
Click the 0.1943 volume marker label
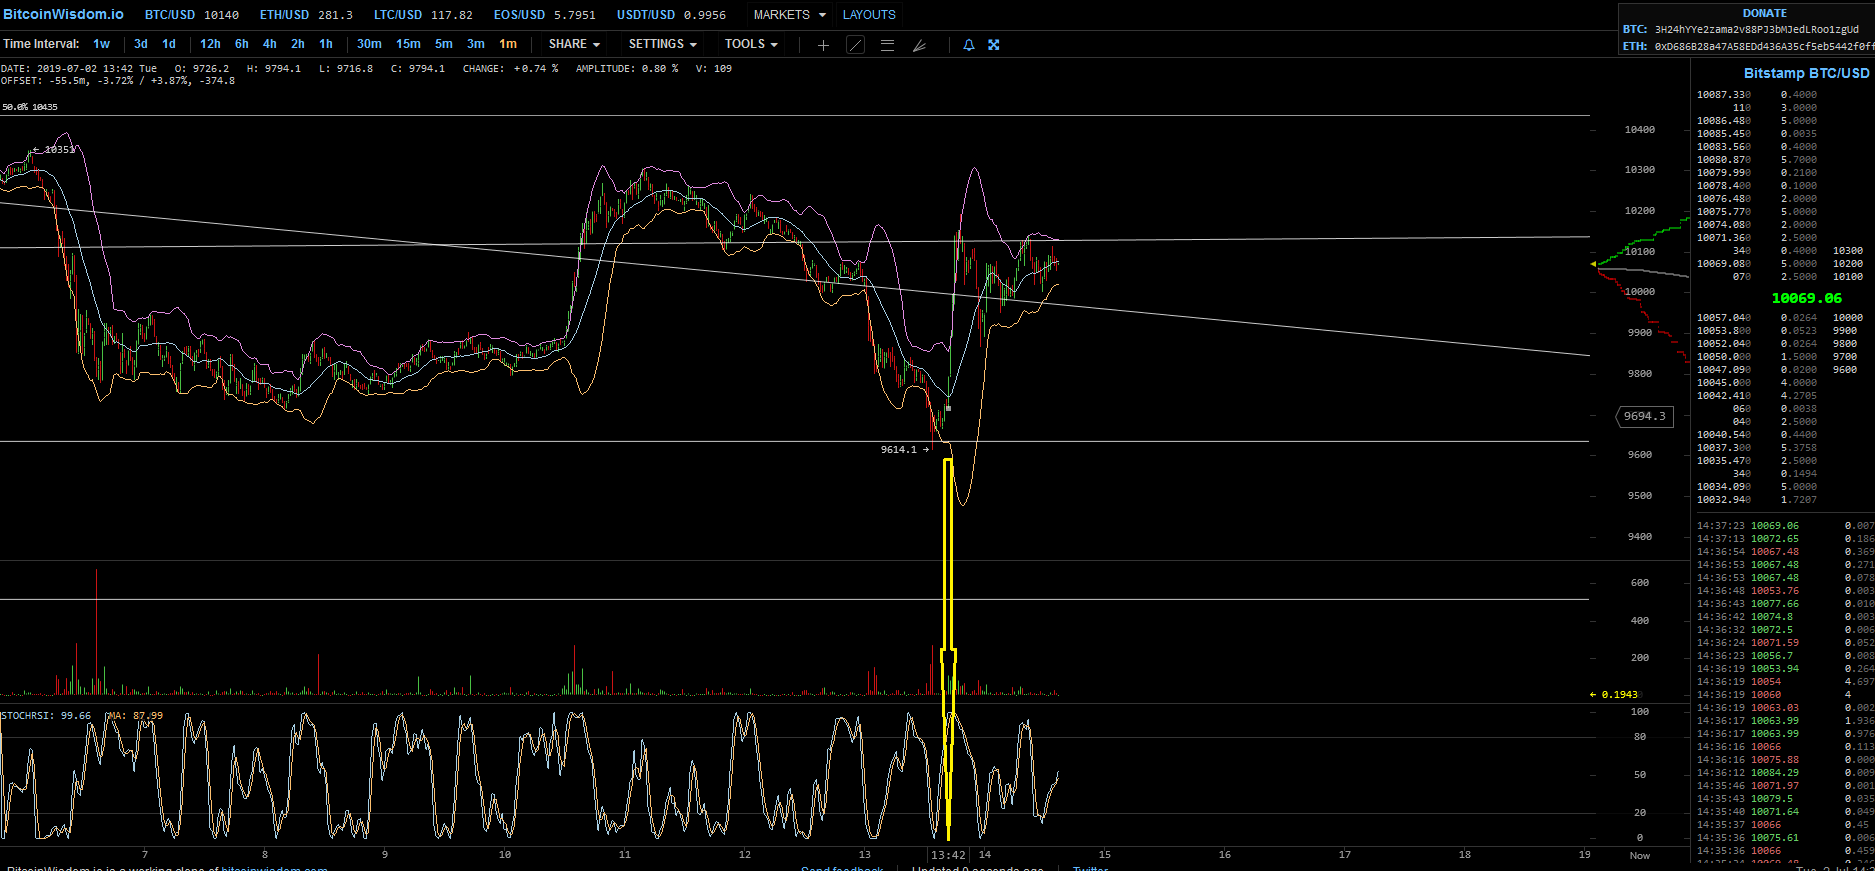click(1614, 695)
